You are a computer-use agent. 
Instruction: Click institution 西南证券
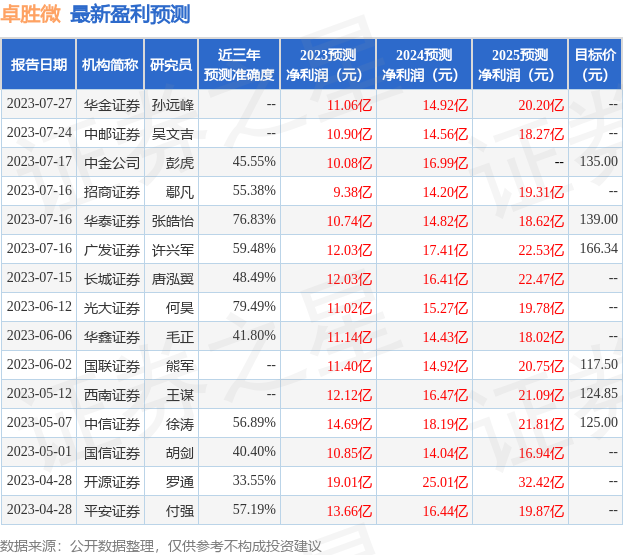pyautogui.click(x=112, y=395)
